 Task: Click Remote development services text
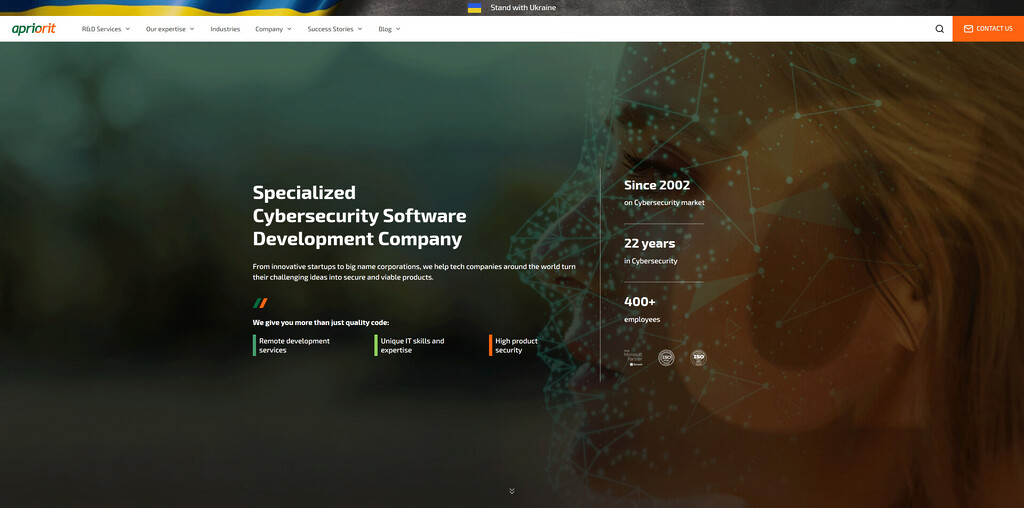point(294,345)
